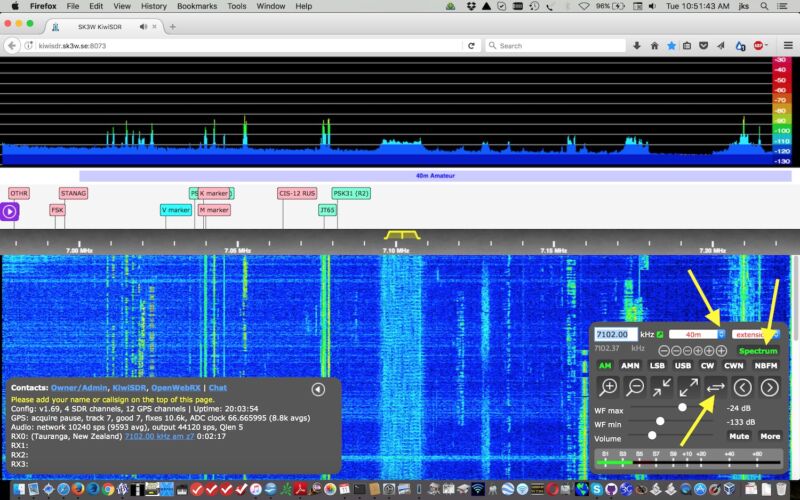Adjust the WF max slider
The width and height of the screenshot is (800, 500).
683,408
